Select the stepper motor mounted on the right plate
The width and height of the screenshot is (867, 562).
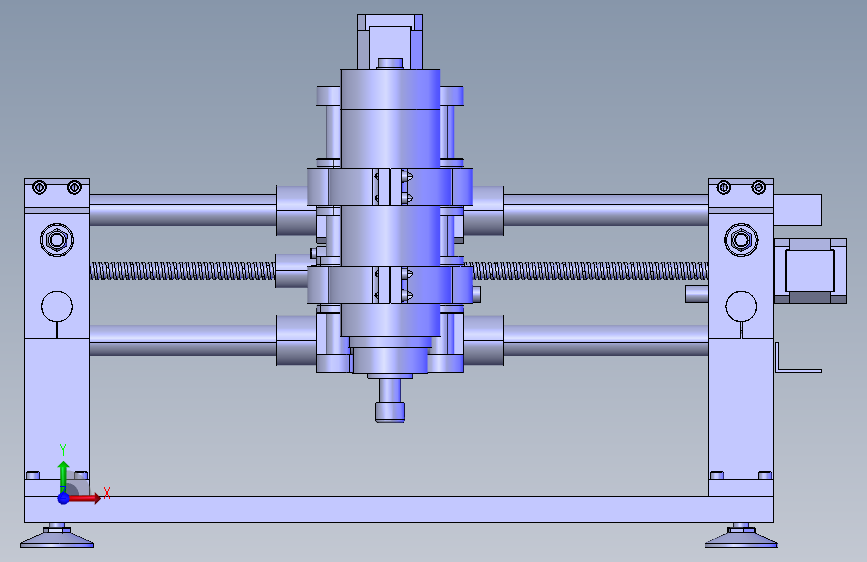pos(810,271)
